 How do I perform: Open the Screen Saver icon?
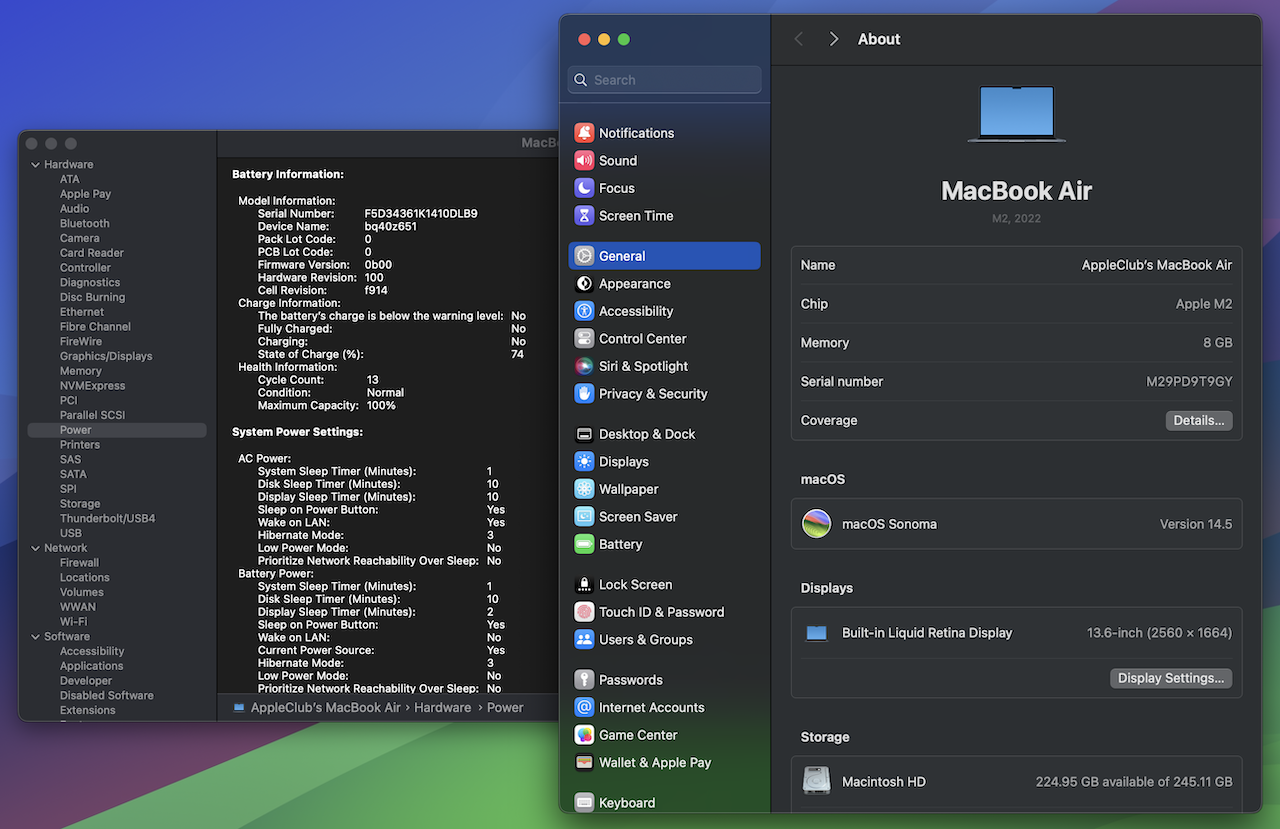click(584, 517)
